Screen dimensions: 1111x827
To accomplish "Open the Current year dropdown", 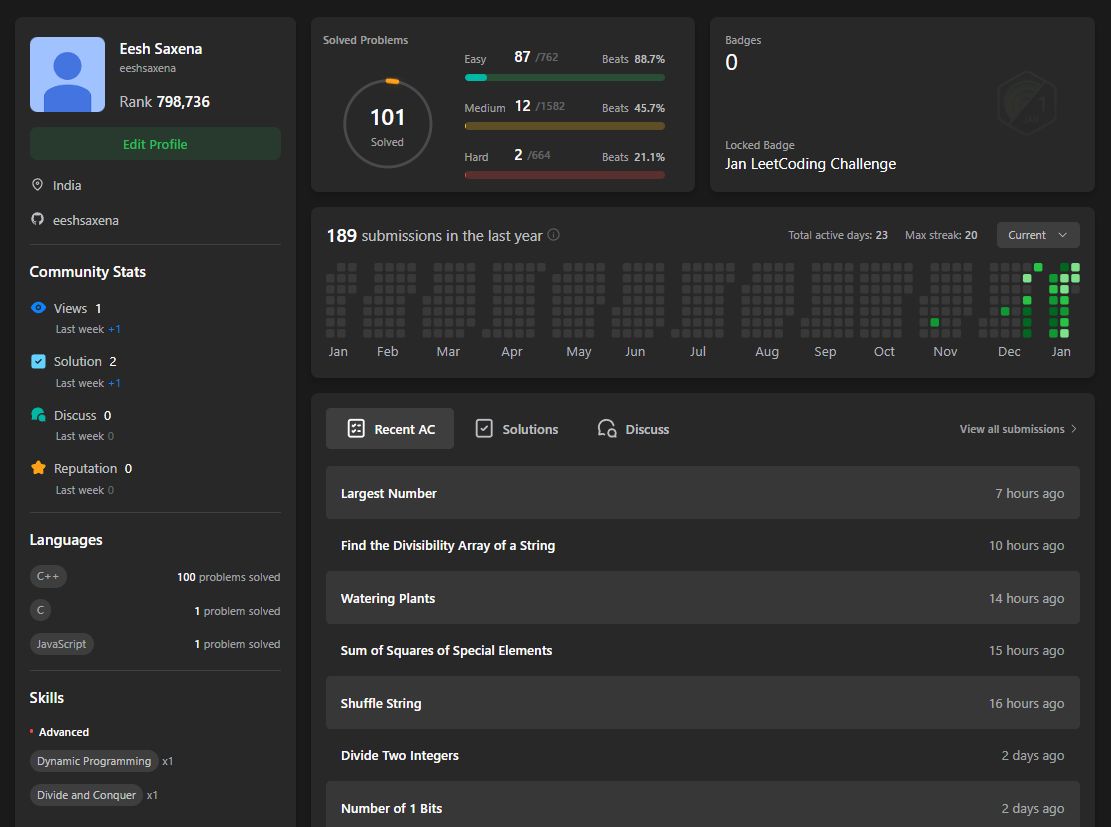I will click(x=1037, y=235).
